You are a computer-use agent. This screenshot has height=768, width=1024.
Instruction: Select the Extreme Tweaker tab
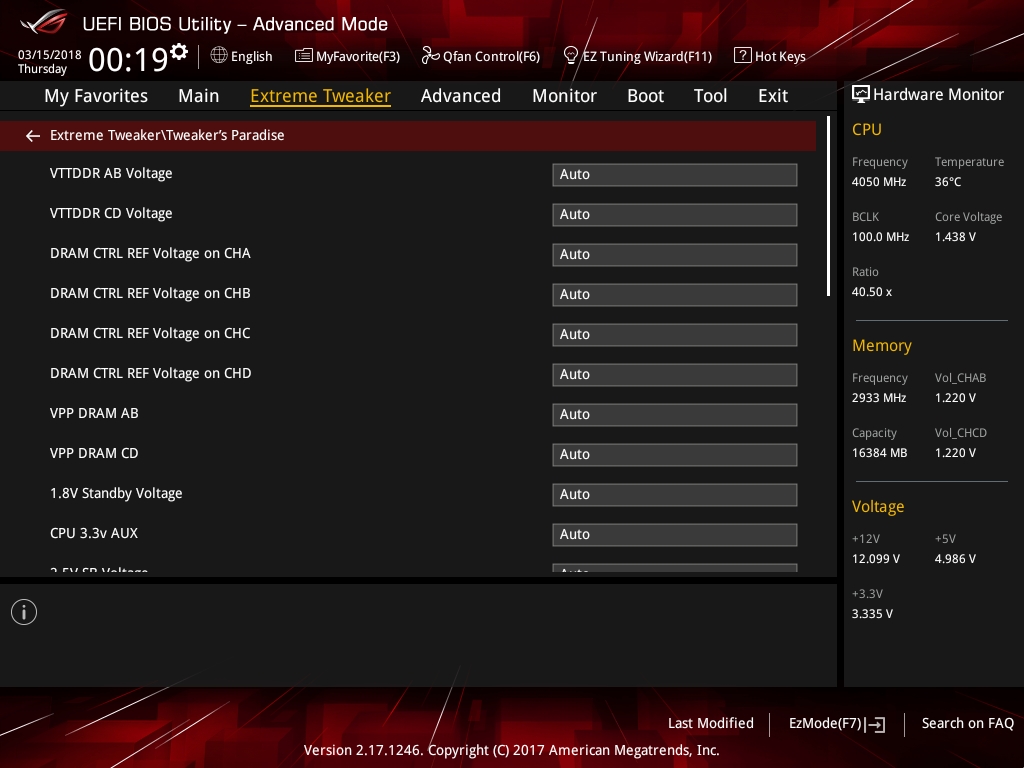click(x=321, y=96)
